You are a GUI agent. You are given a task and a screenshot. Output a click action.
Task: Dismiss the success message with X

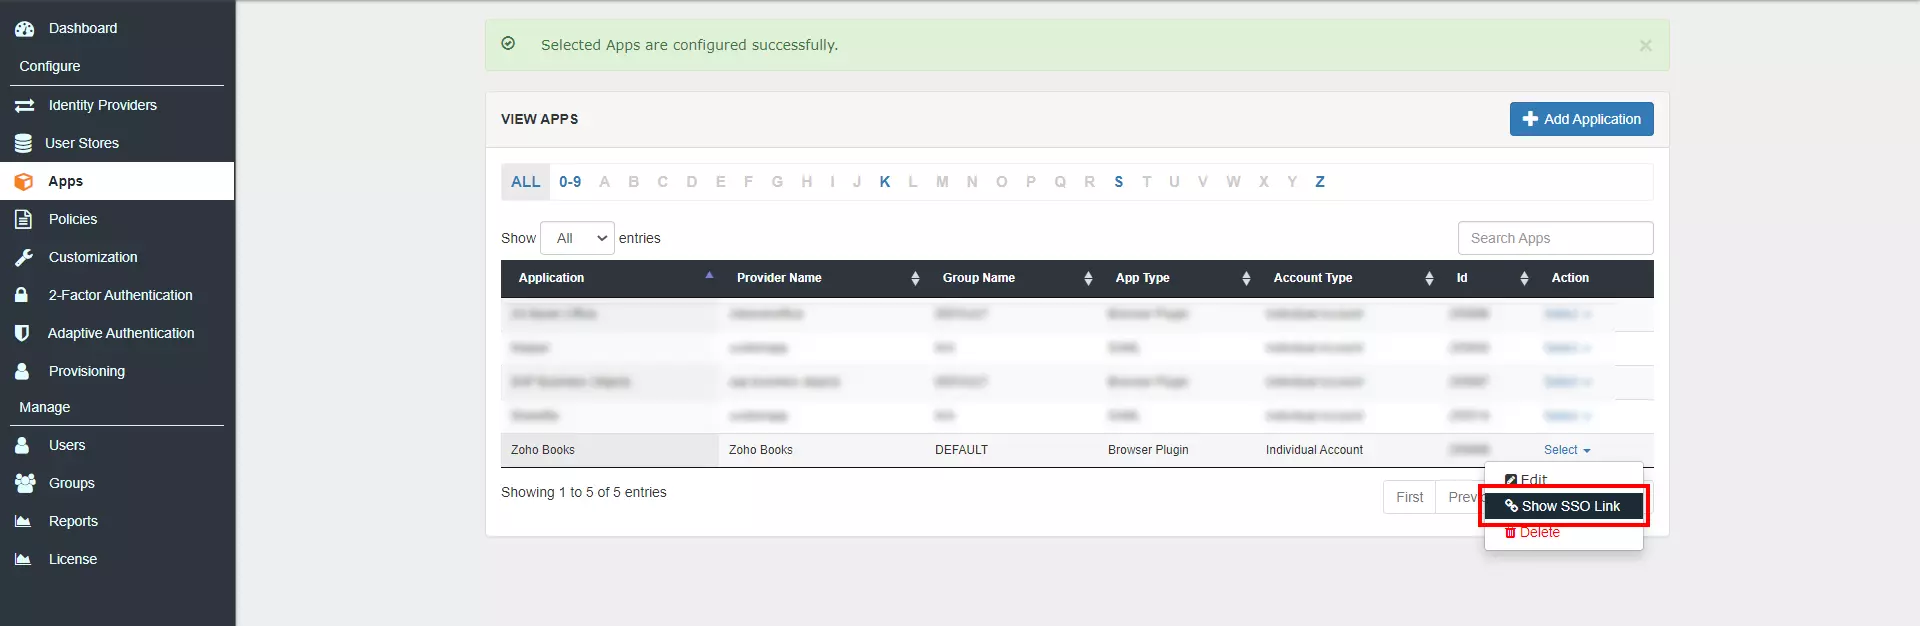tap(1645, 46)
